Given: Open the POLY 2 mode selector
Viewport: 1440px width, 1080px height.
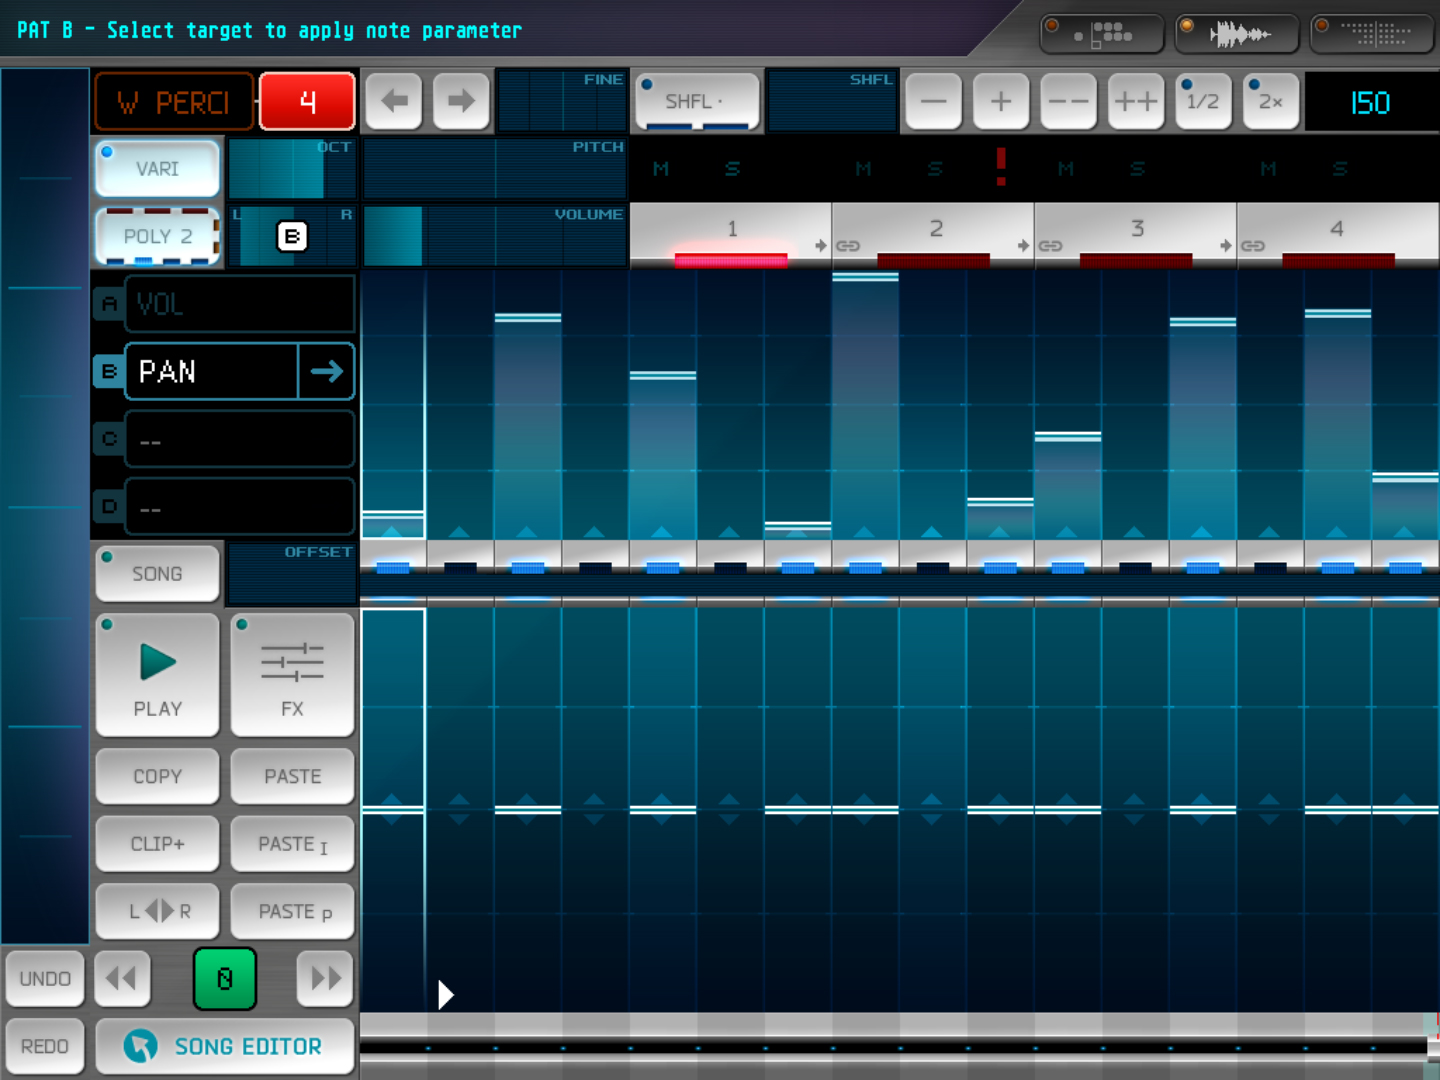Looking at the screenshot, I should 157,237.
